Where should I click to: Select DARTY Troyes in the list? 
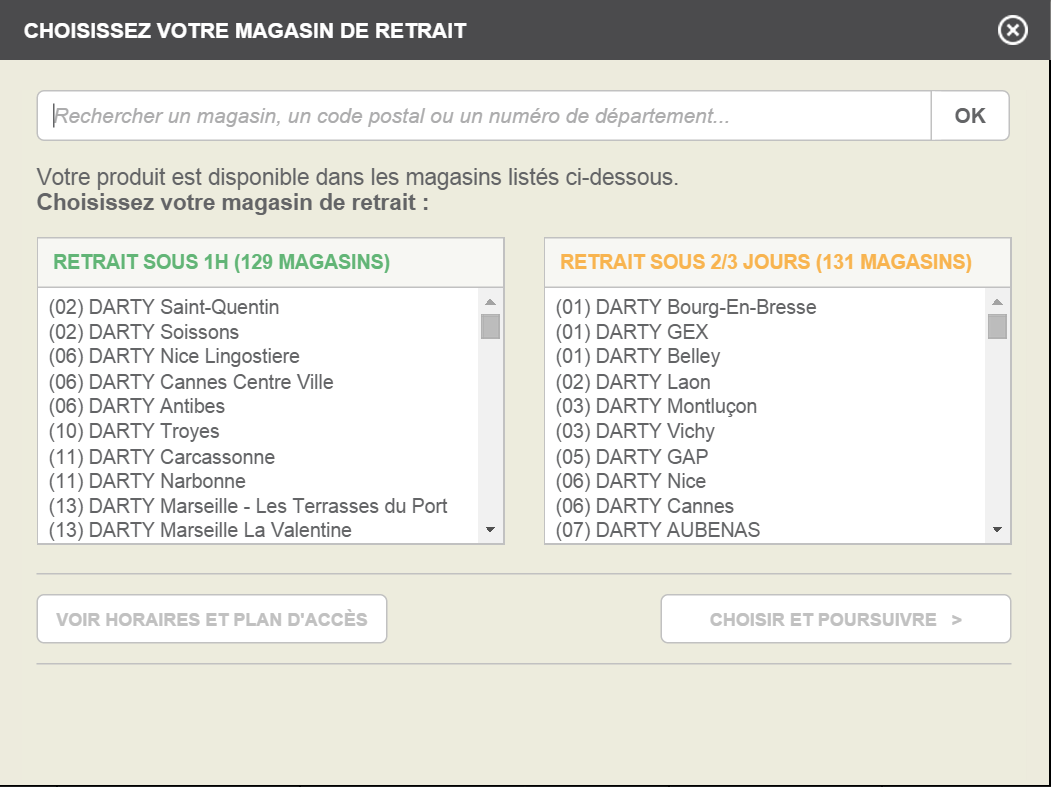coord(134,431)
